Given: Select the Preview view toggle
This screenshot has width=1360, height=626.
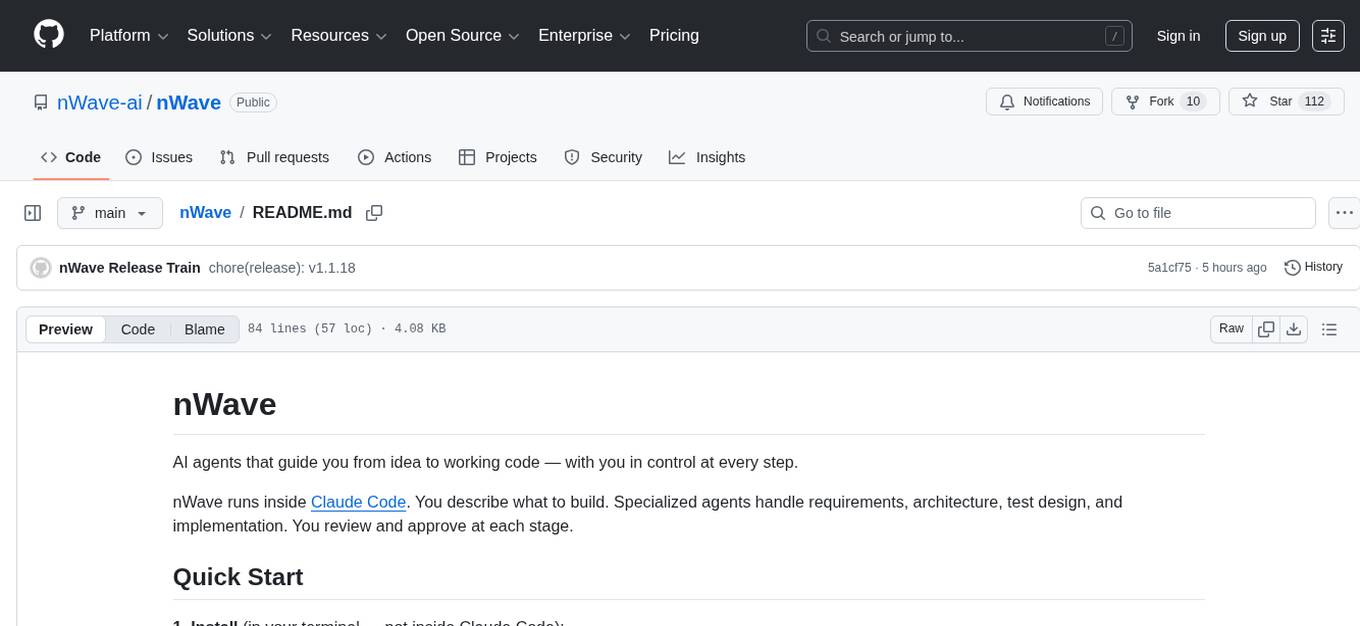Looking at the screenshot, I should [66, 329].
